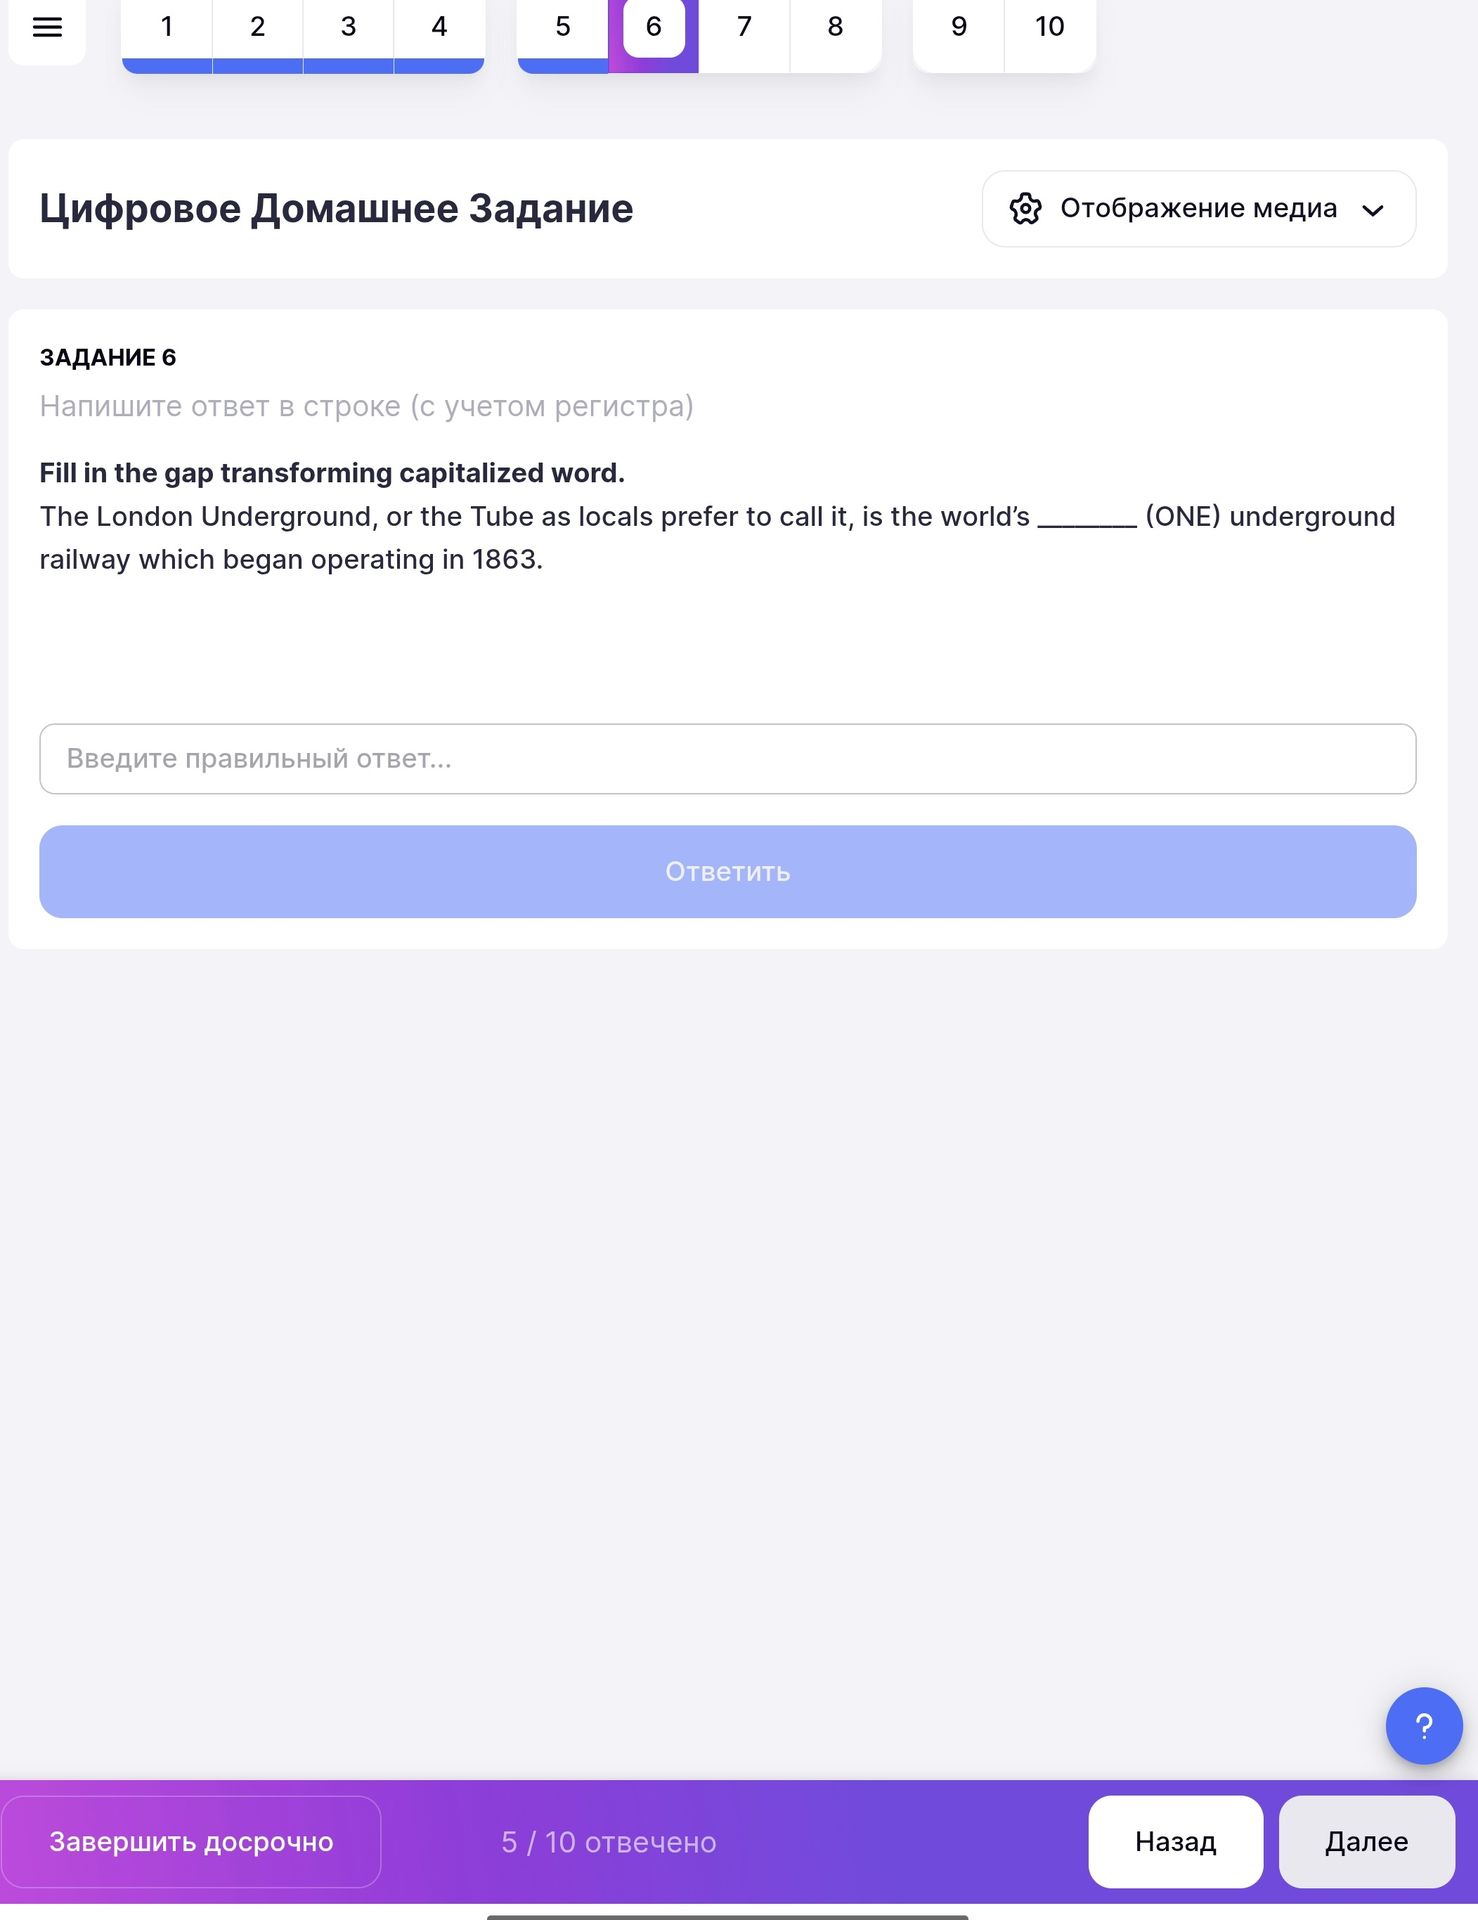1478x1920 pixels.
Task: Click the gear icon in media display
Action: pyautogui.click(x=1025, y=209)
